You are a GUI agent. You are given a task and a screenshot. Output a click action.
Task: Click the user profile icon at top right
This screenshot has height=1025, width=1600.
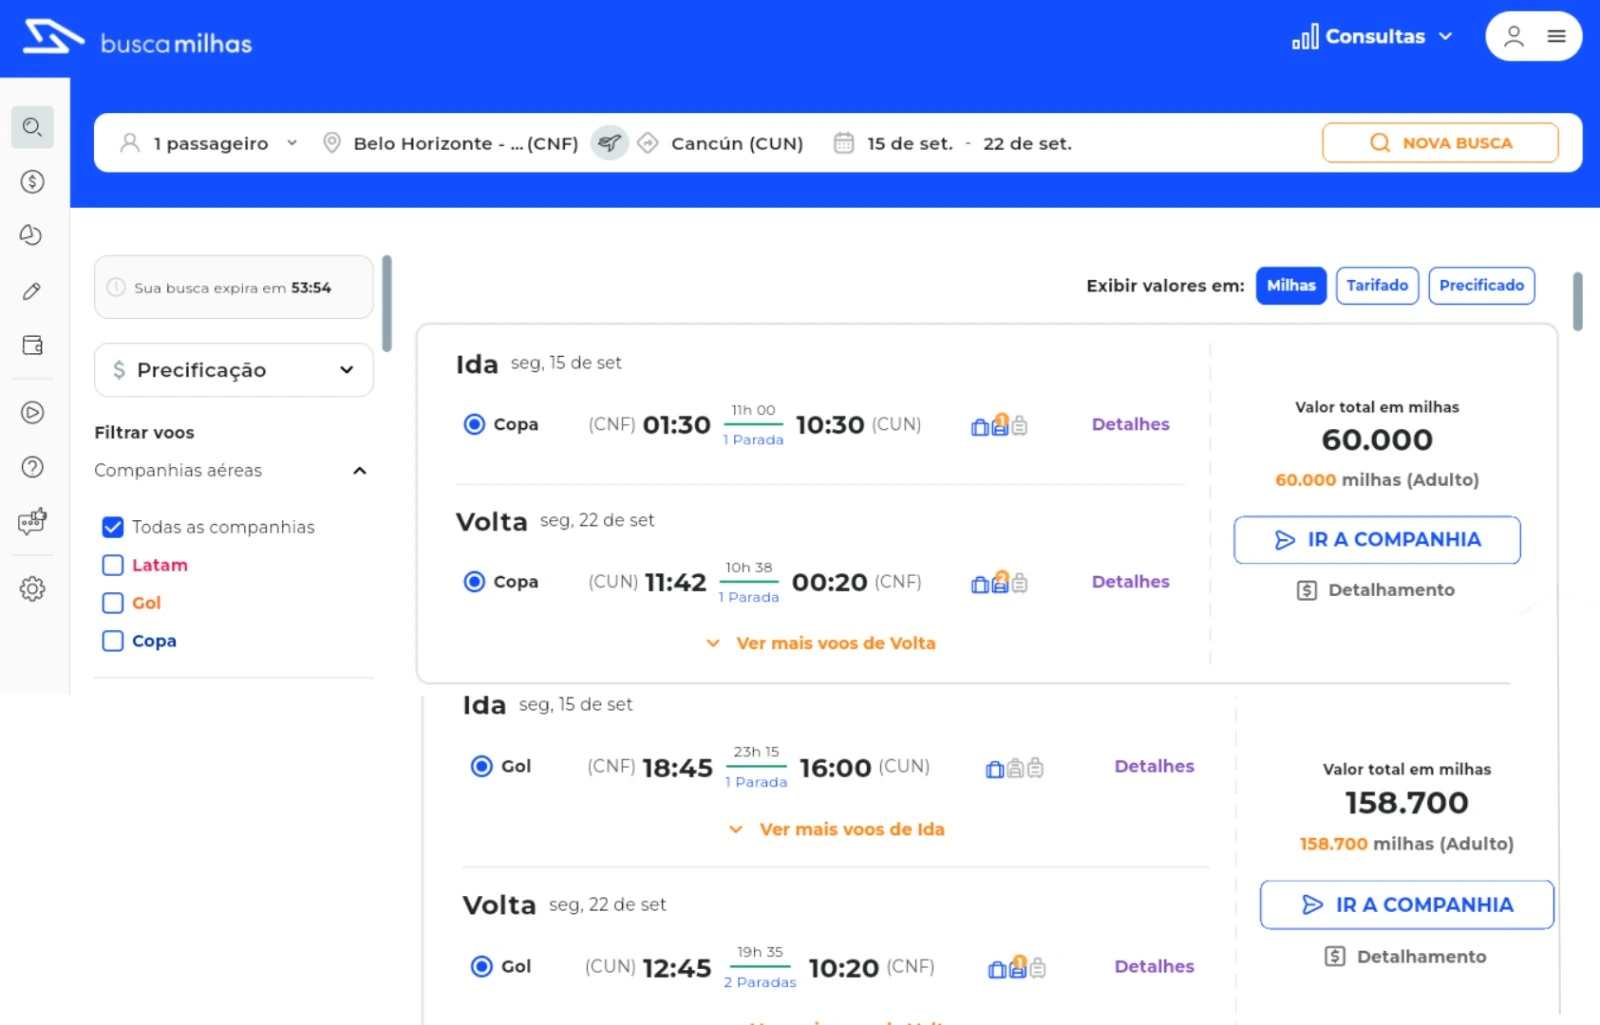click(1514, 36)
